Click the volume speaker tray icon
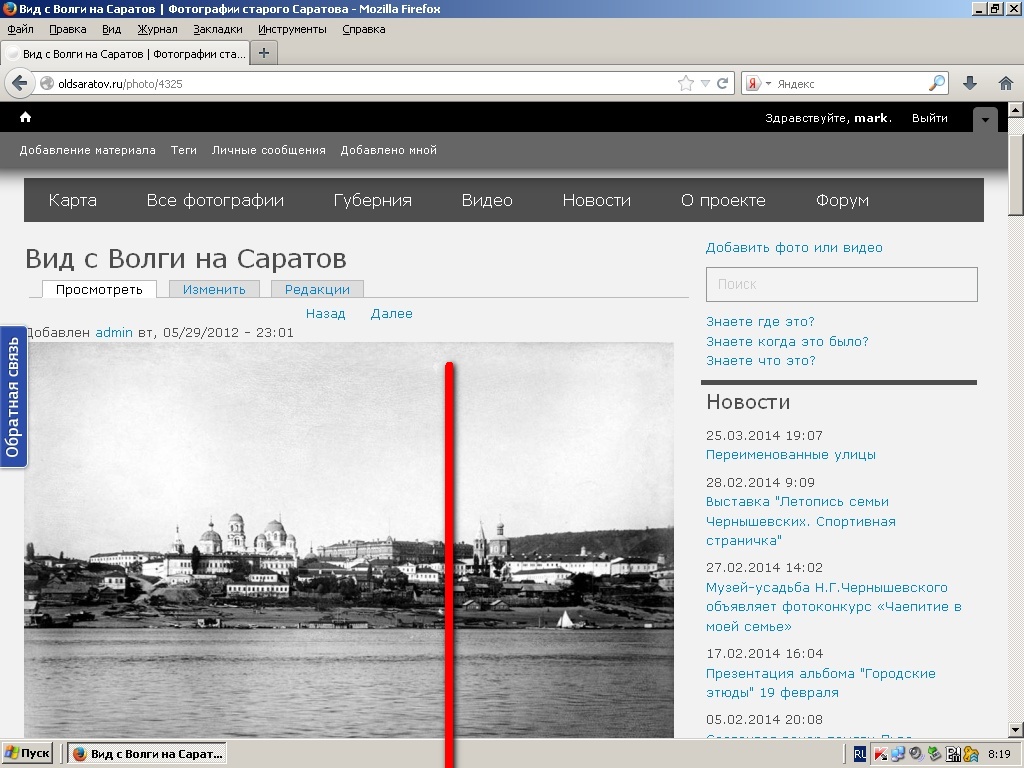 click(x=914, y=754)
